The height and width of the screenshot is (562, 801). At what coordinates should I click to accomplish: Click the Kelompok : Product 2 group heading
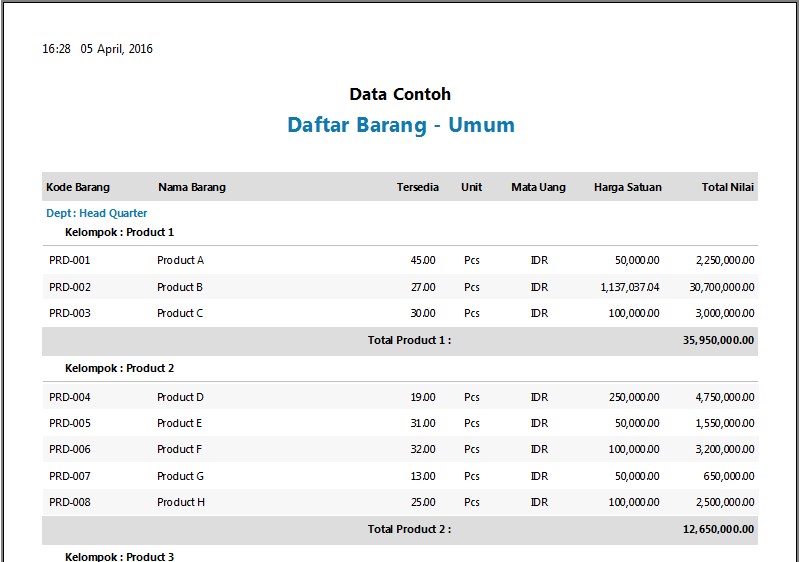pos(119,368)
